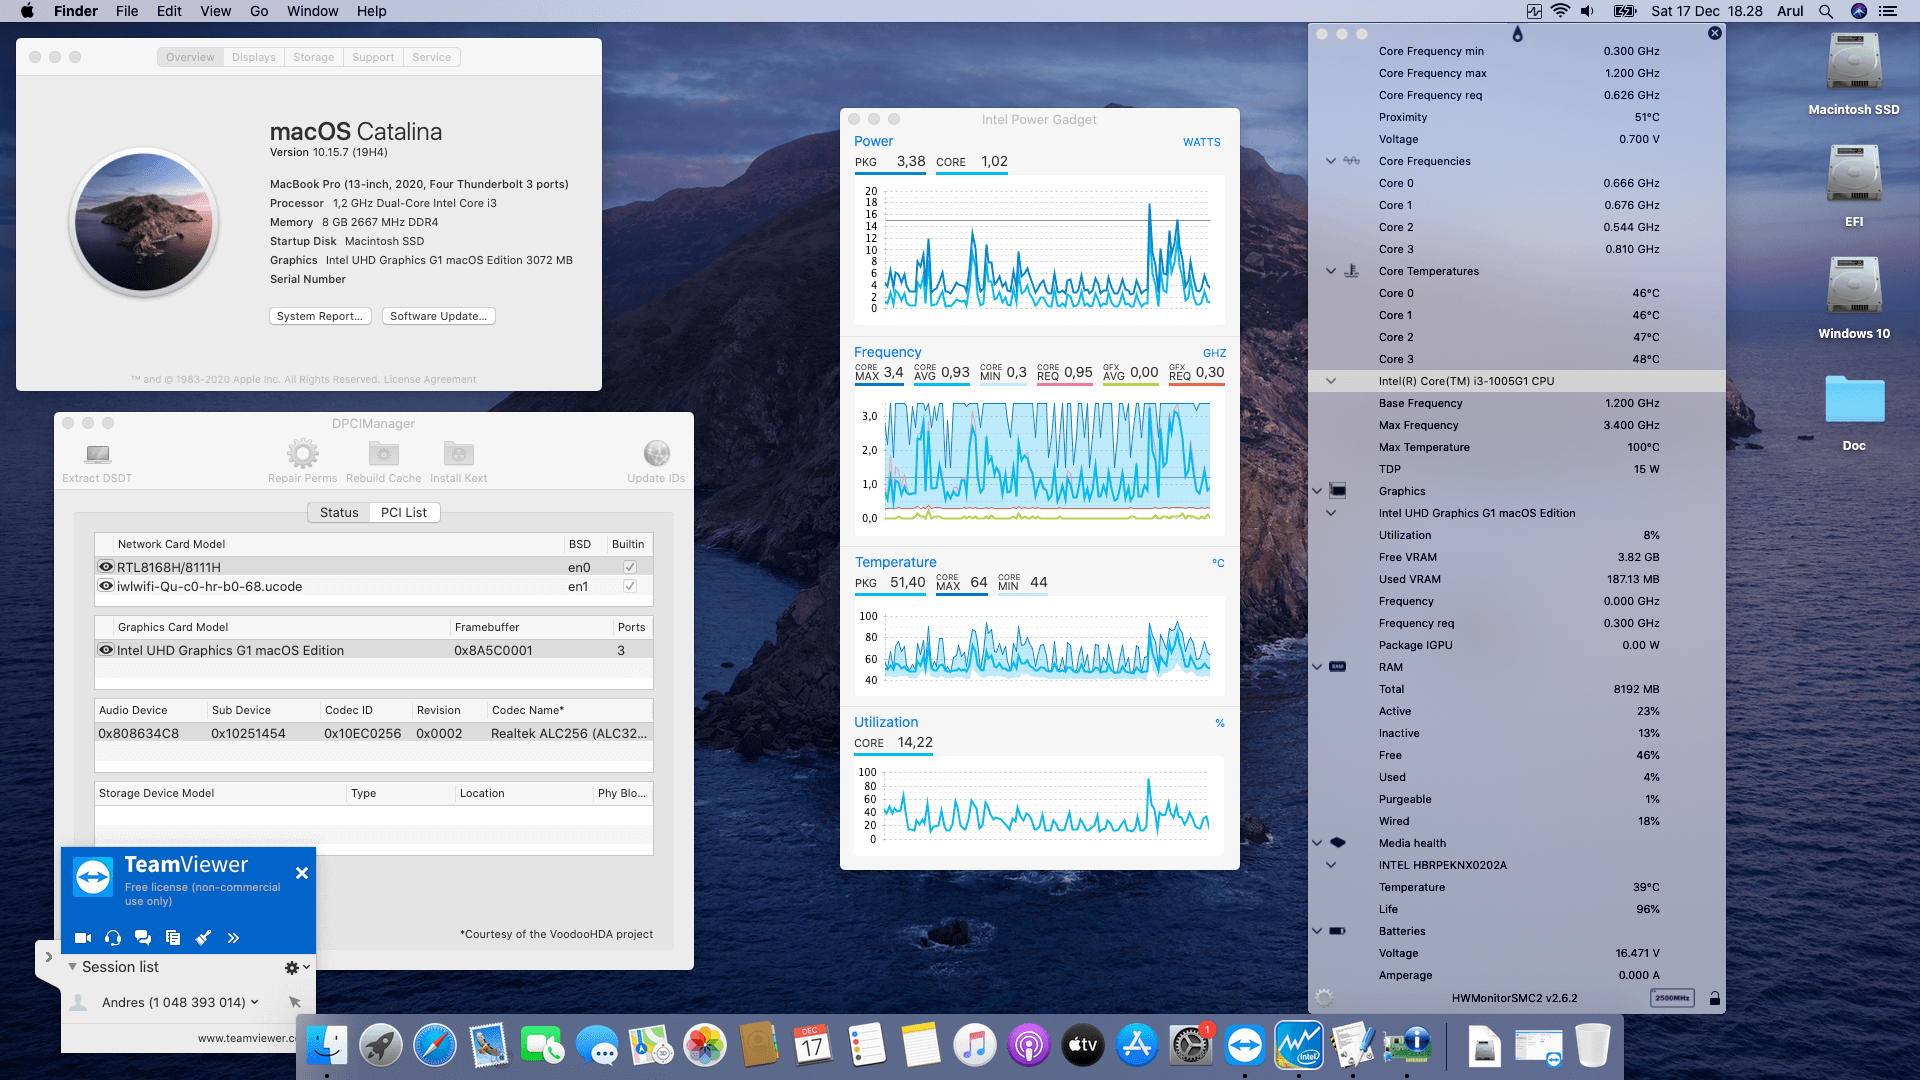This screenshot has width=1920, height=1080.
Task: Open TeamViewer chat icon
Action: point(143,938)
